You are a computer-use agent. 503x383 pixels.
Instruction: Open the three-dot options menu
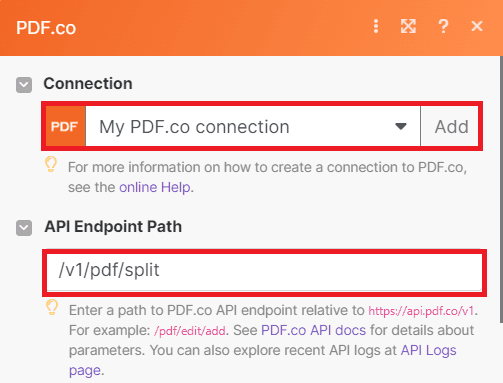376,26
